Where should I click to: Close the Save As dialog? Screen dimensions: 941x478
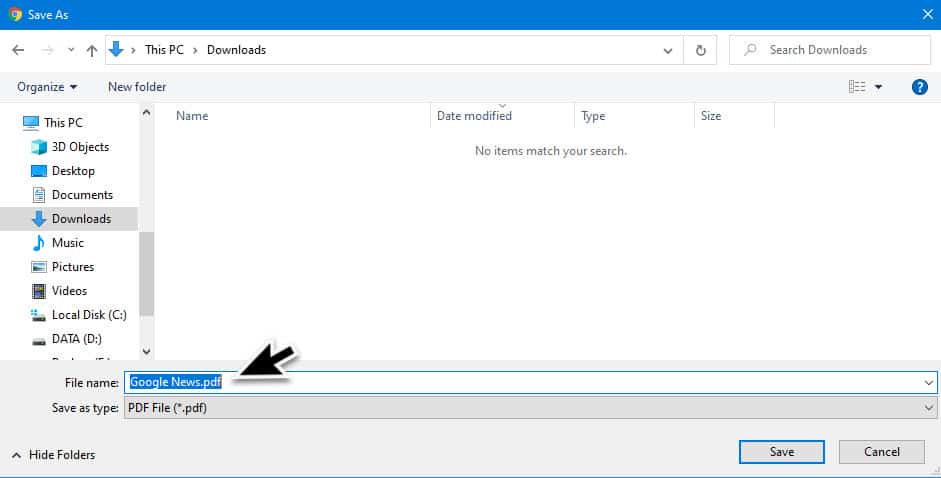point(927,14)
